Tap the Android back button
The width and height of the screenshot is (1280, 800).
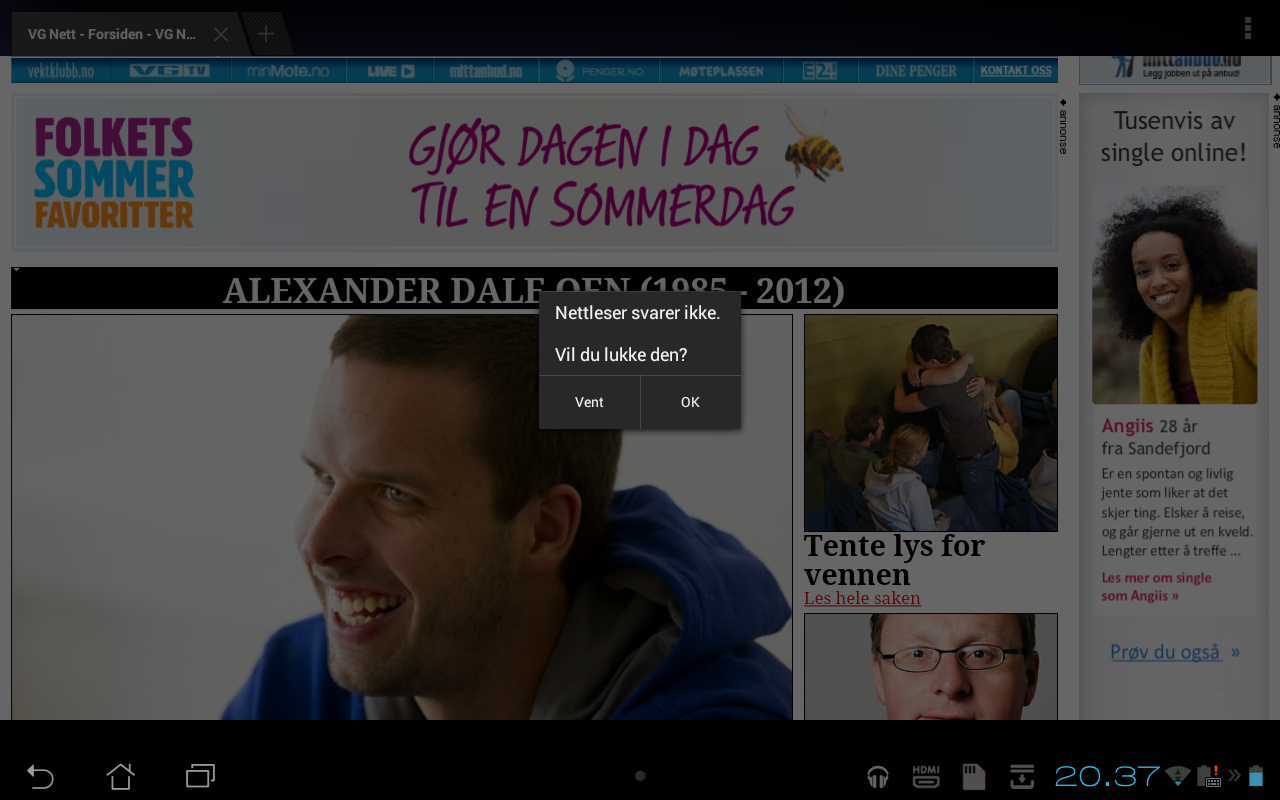pos(40,776)
